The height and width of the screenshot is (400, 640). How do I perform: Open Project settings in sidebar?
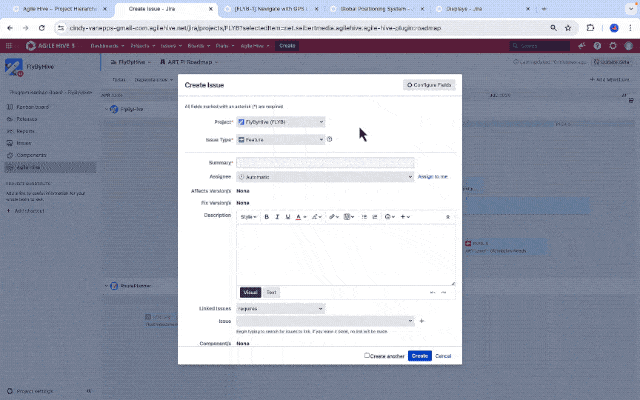coord(35,391)
